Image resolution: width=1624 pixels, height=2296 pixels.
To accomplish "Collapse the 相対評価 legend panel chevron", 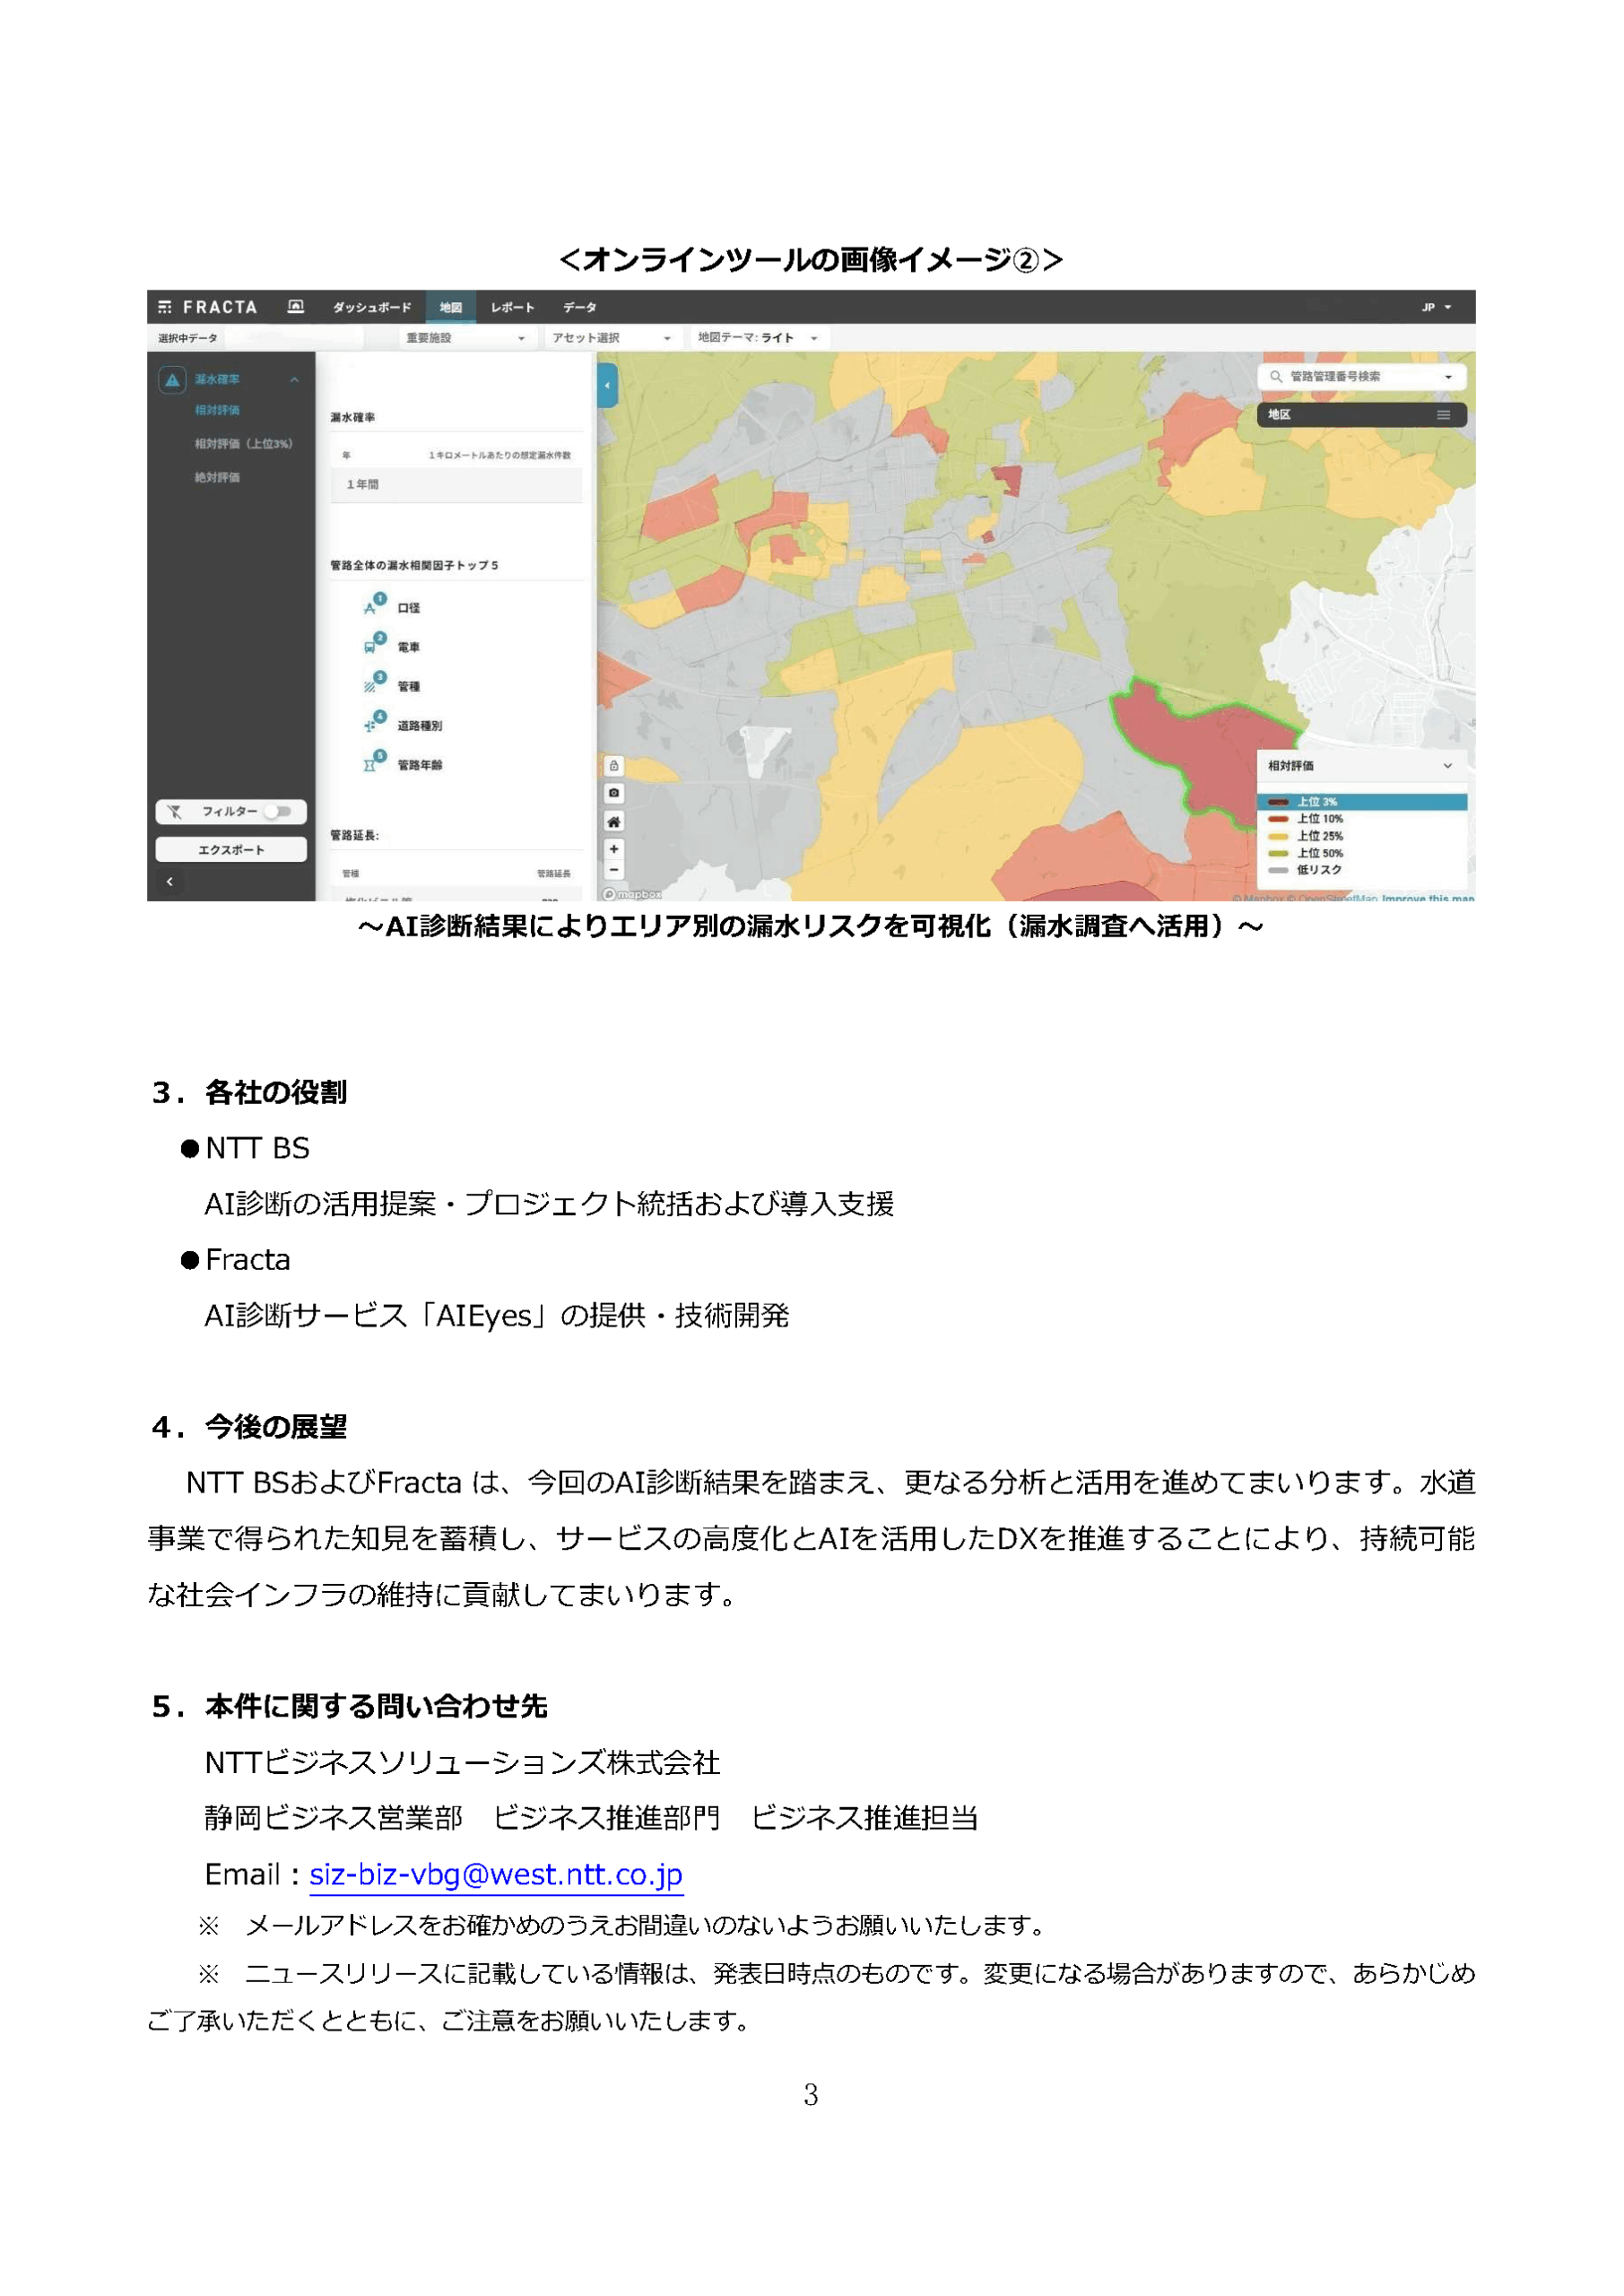I will pos(1447,766).
